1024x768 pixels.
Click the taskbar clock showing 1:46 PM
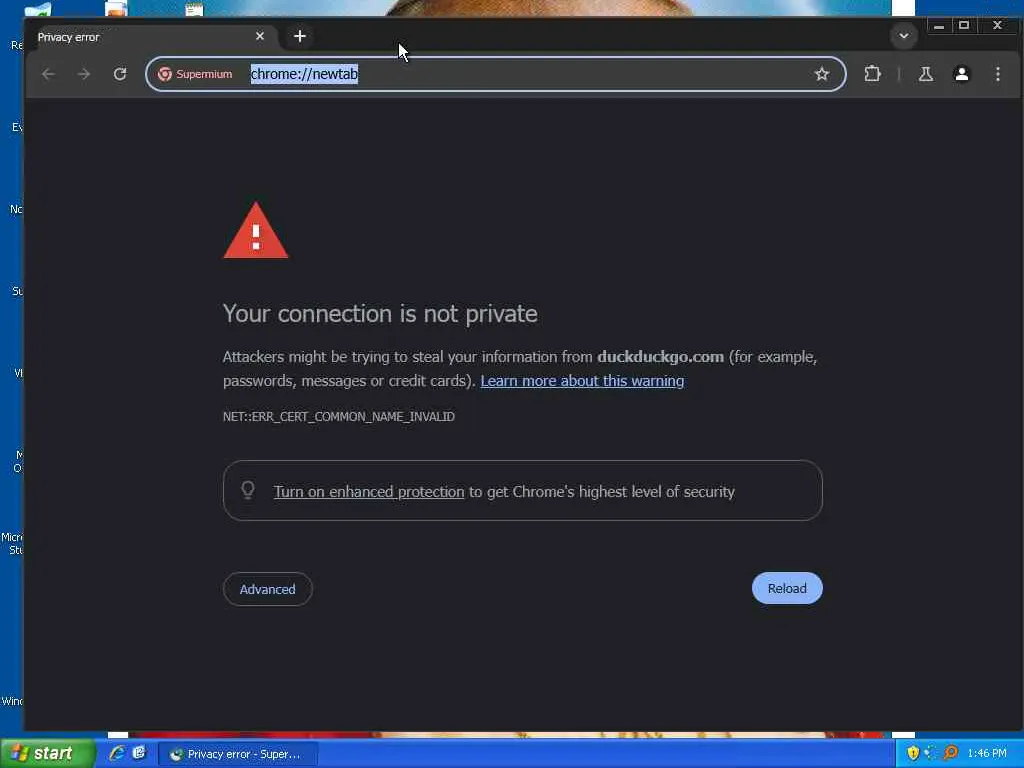pyautogui.click(x=987, y=754)
